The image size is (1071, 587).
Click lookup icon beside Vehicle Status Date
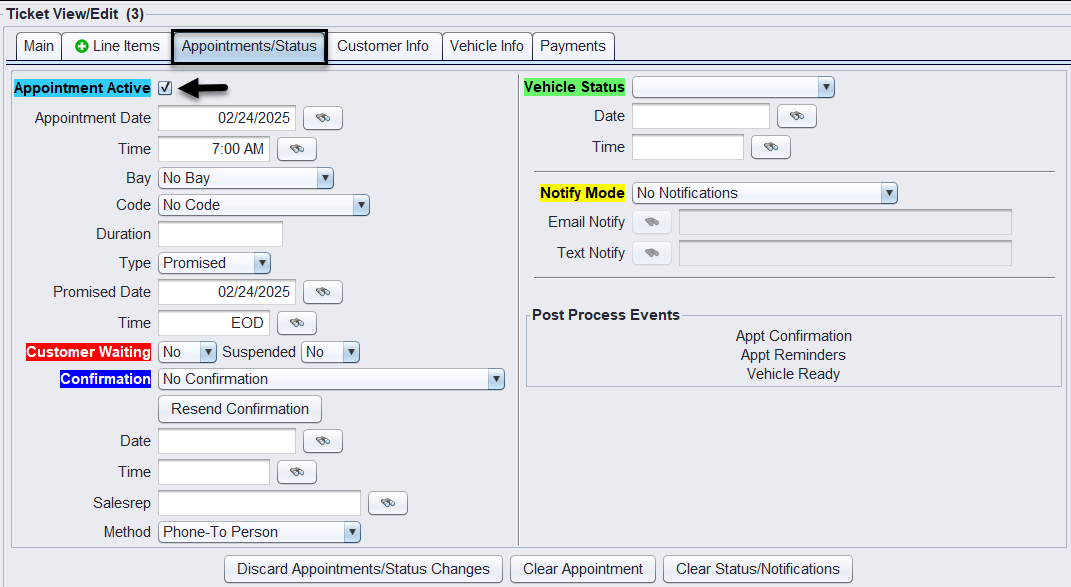tap(796, 116)
